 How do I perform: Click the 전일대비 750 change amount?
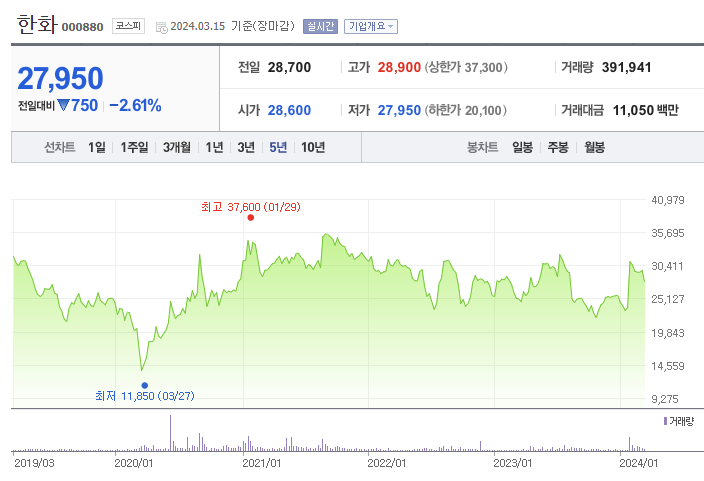(84, 106)
